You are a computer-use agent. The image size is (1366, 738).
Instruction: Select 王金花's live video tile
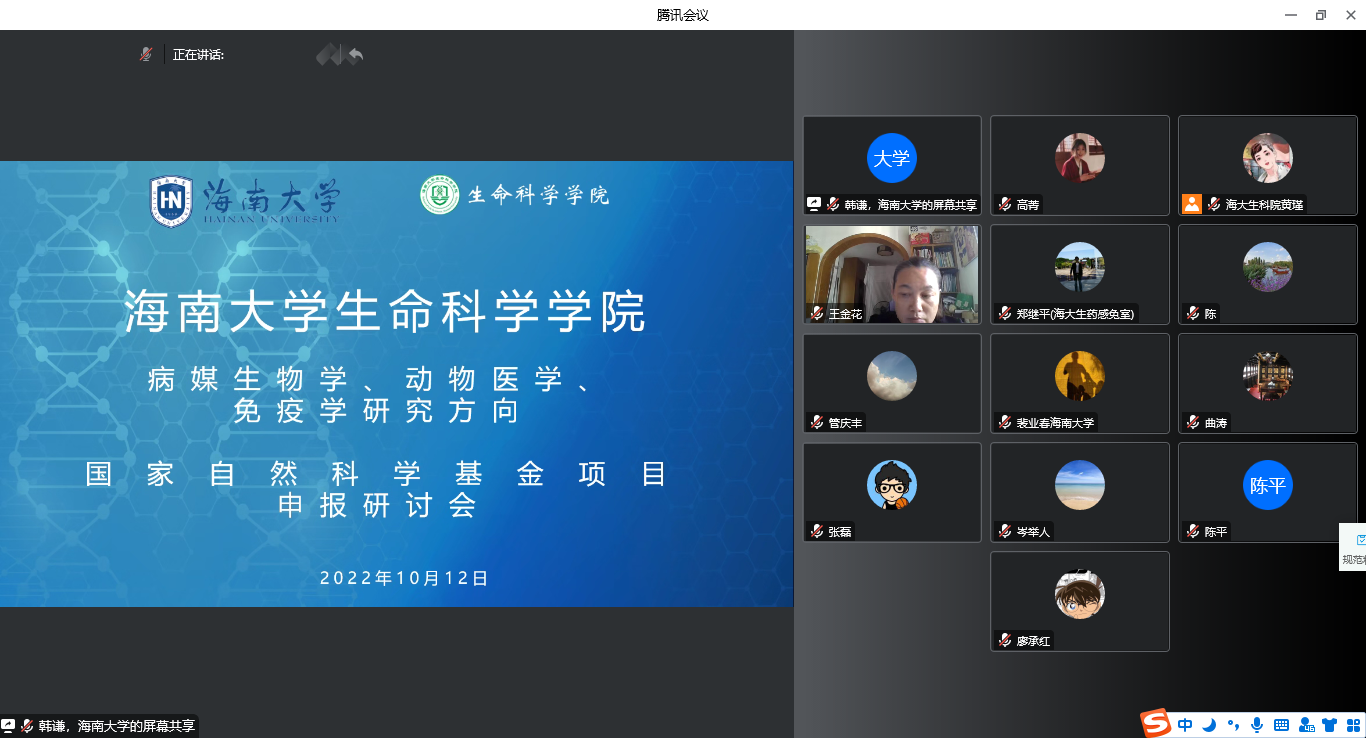click(x=892, y=273)
